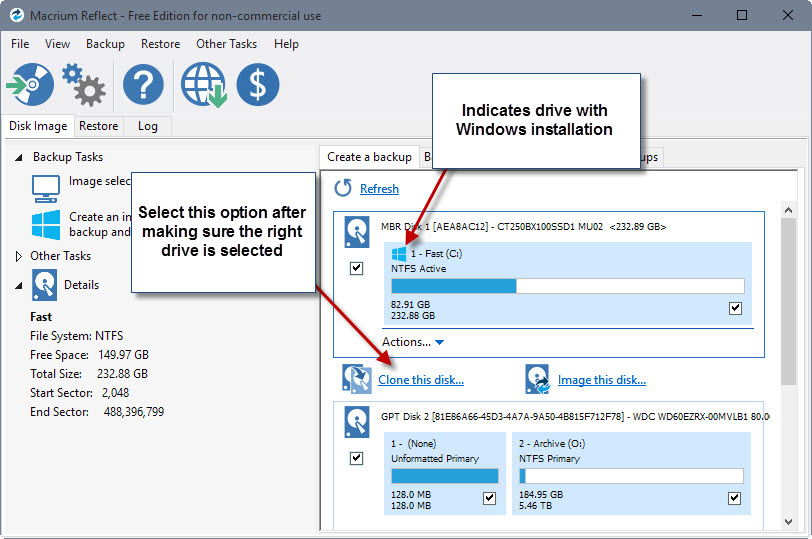Click the monitor icon beside Image selected
Screen dimensions: 812x539
[x=46, y=189]
